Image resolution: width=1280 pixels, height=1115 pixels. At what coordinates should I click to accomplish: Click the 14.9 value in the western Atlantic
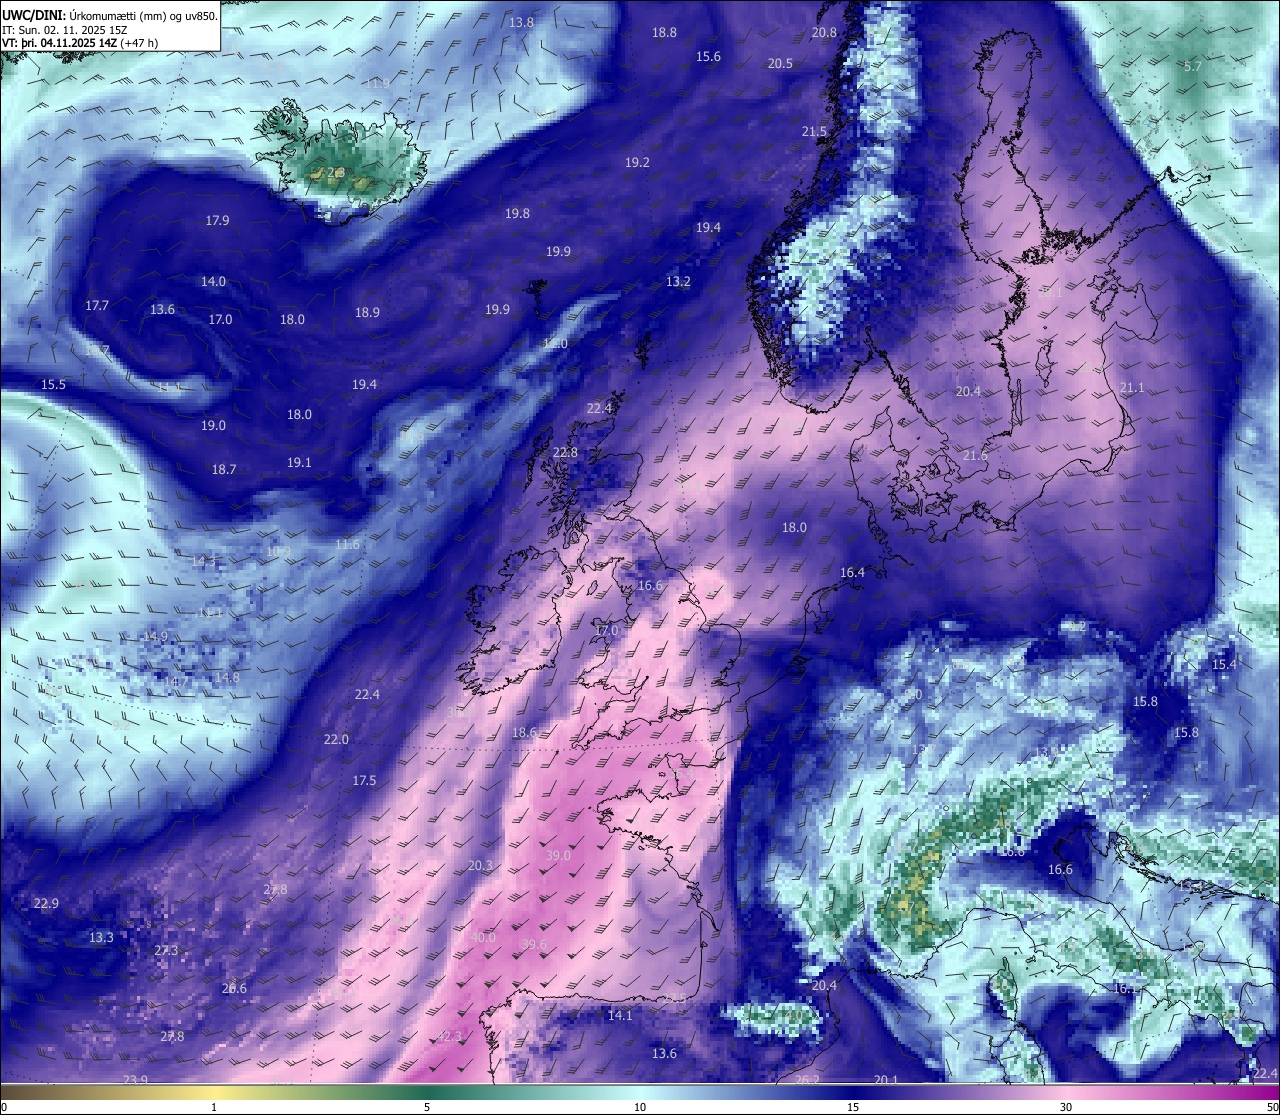pos(155,636)
